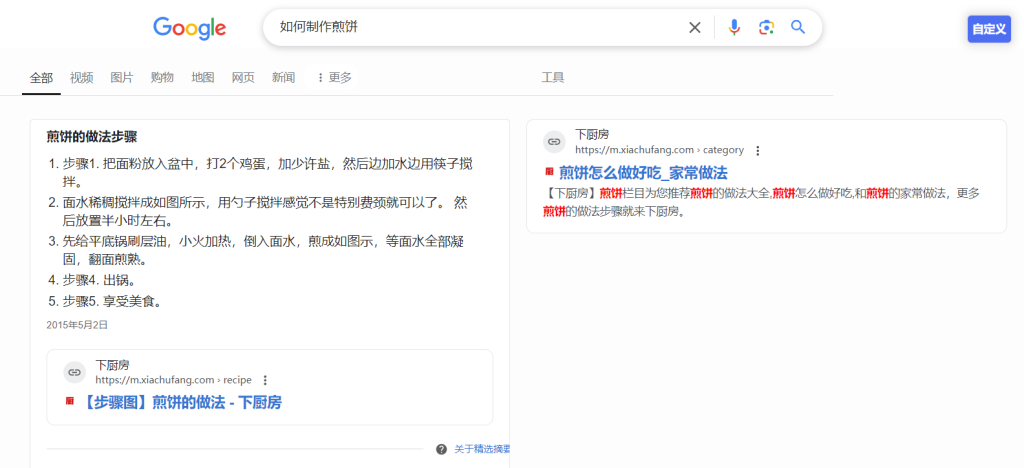The width and height of the screenshot is (1024, 468).
Task: Click the 【下厨房】 description snippet text
Action: coord(761,202)
